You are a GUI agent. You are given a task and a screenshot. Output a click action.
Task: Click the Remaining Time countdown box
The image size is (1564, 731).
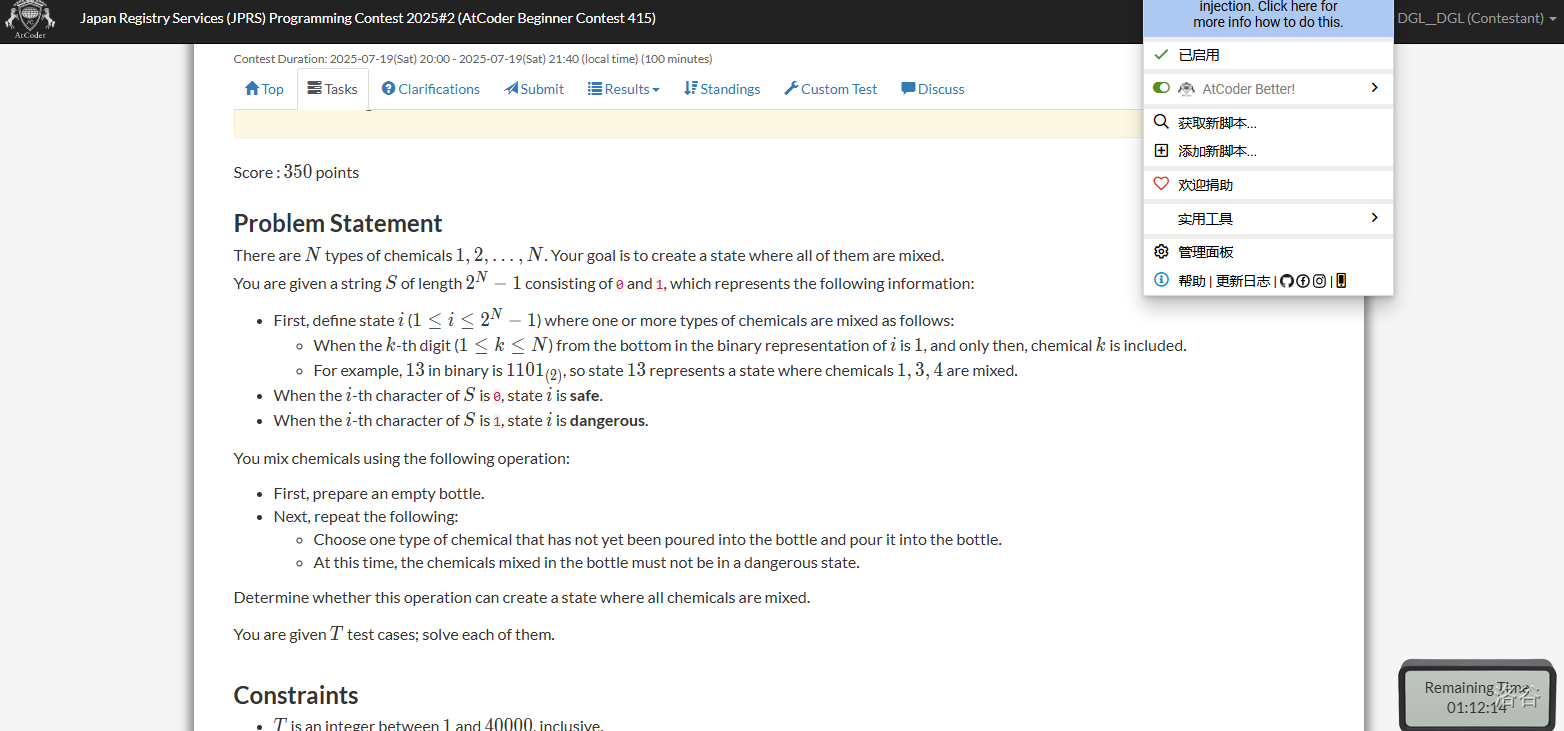coord(1476,697)
